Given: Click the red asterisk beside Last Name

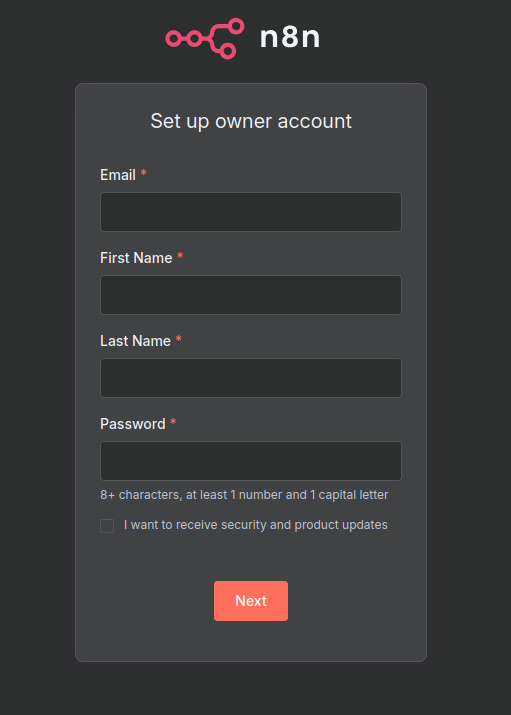Looking at the screenshot, I should tap(179, 339).
